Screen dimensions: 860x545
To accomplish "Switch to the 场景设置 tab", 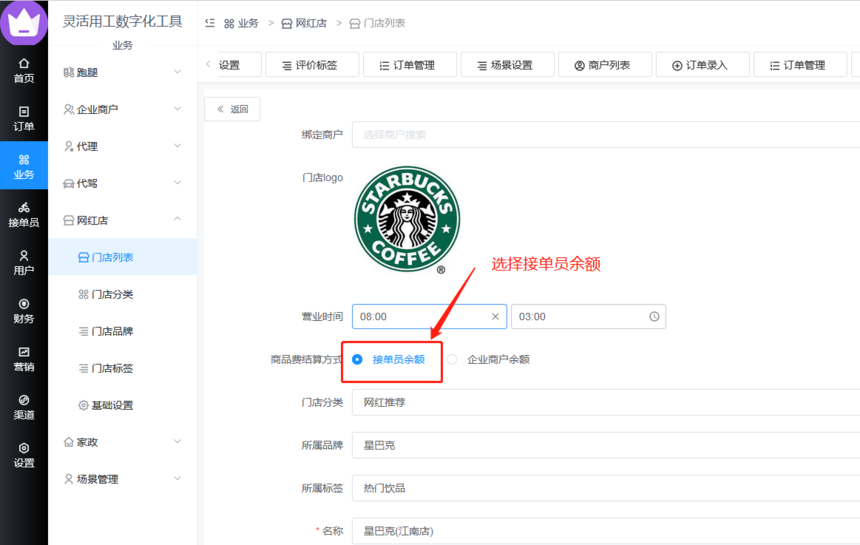I will (x=507, y=65).
